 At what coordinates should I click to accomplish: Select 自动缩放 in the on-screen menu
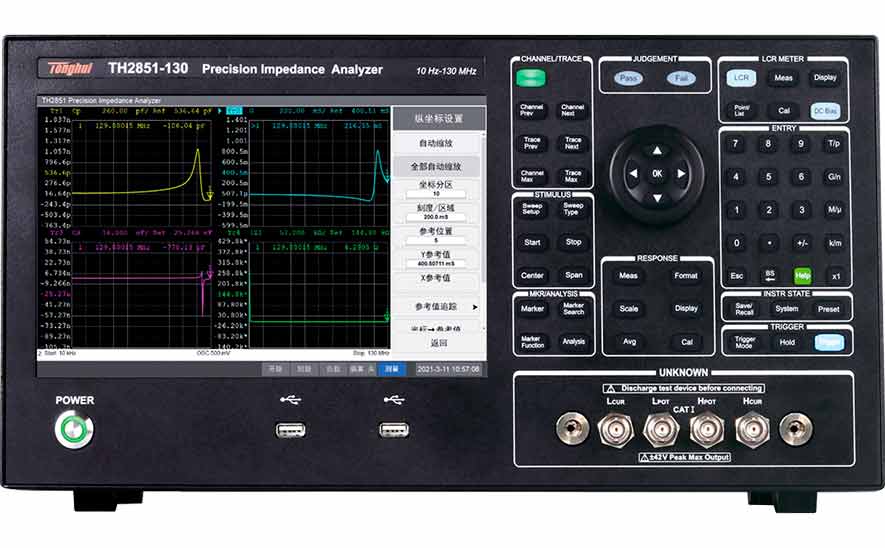pos(436,143)
